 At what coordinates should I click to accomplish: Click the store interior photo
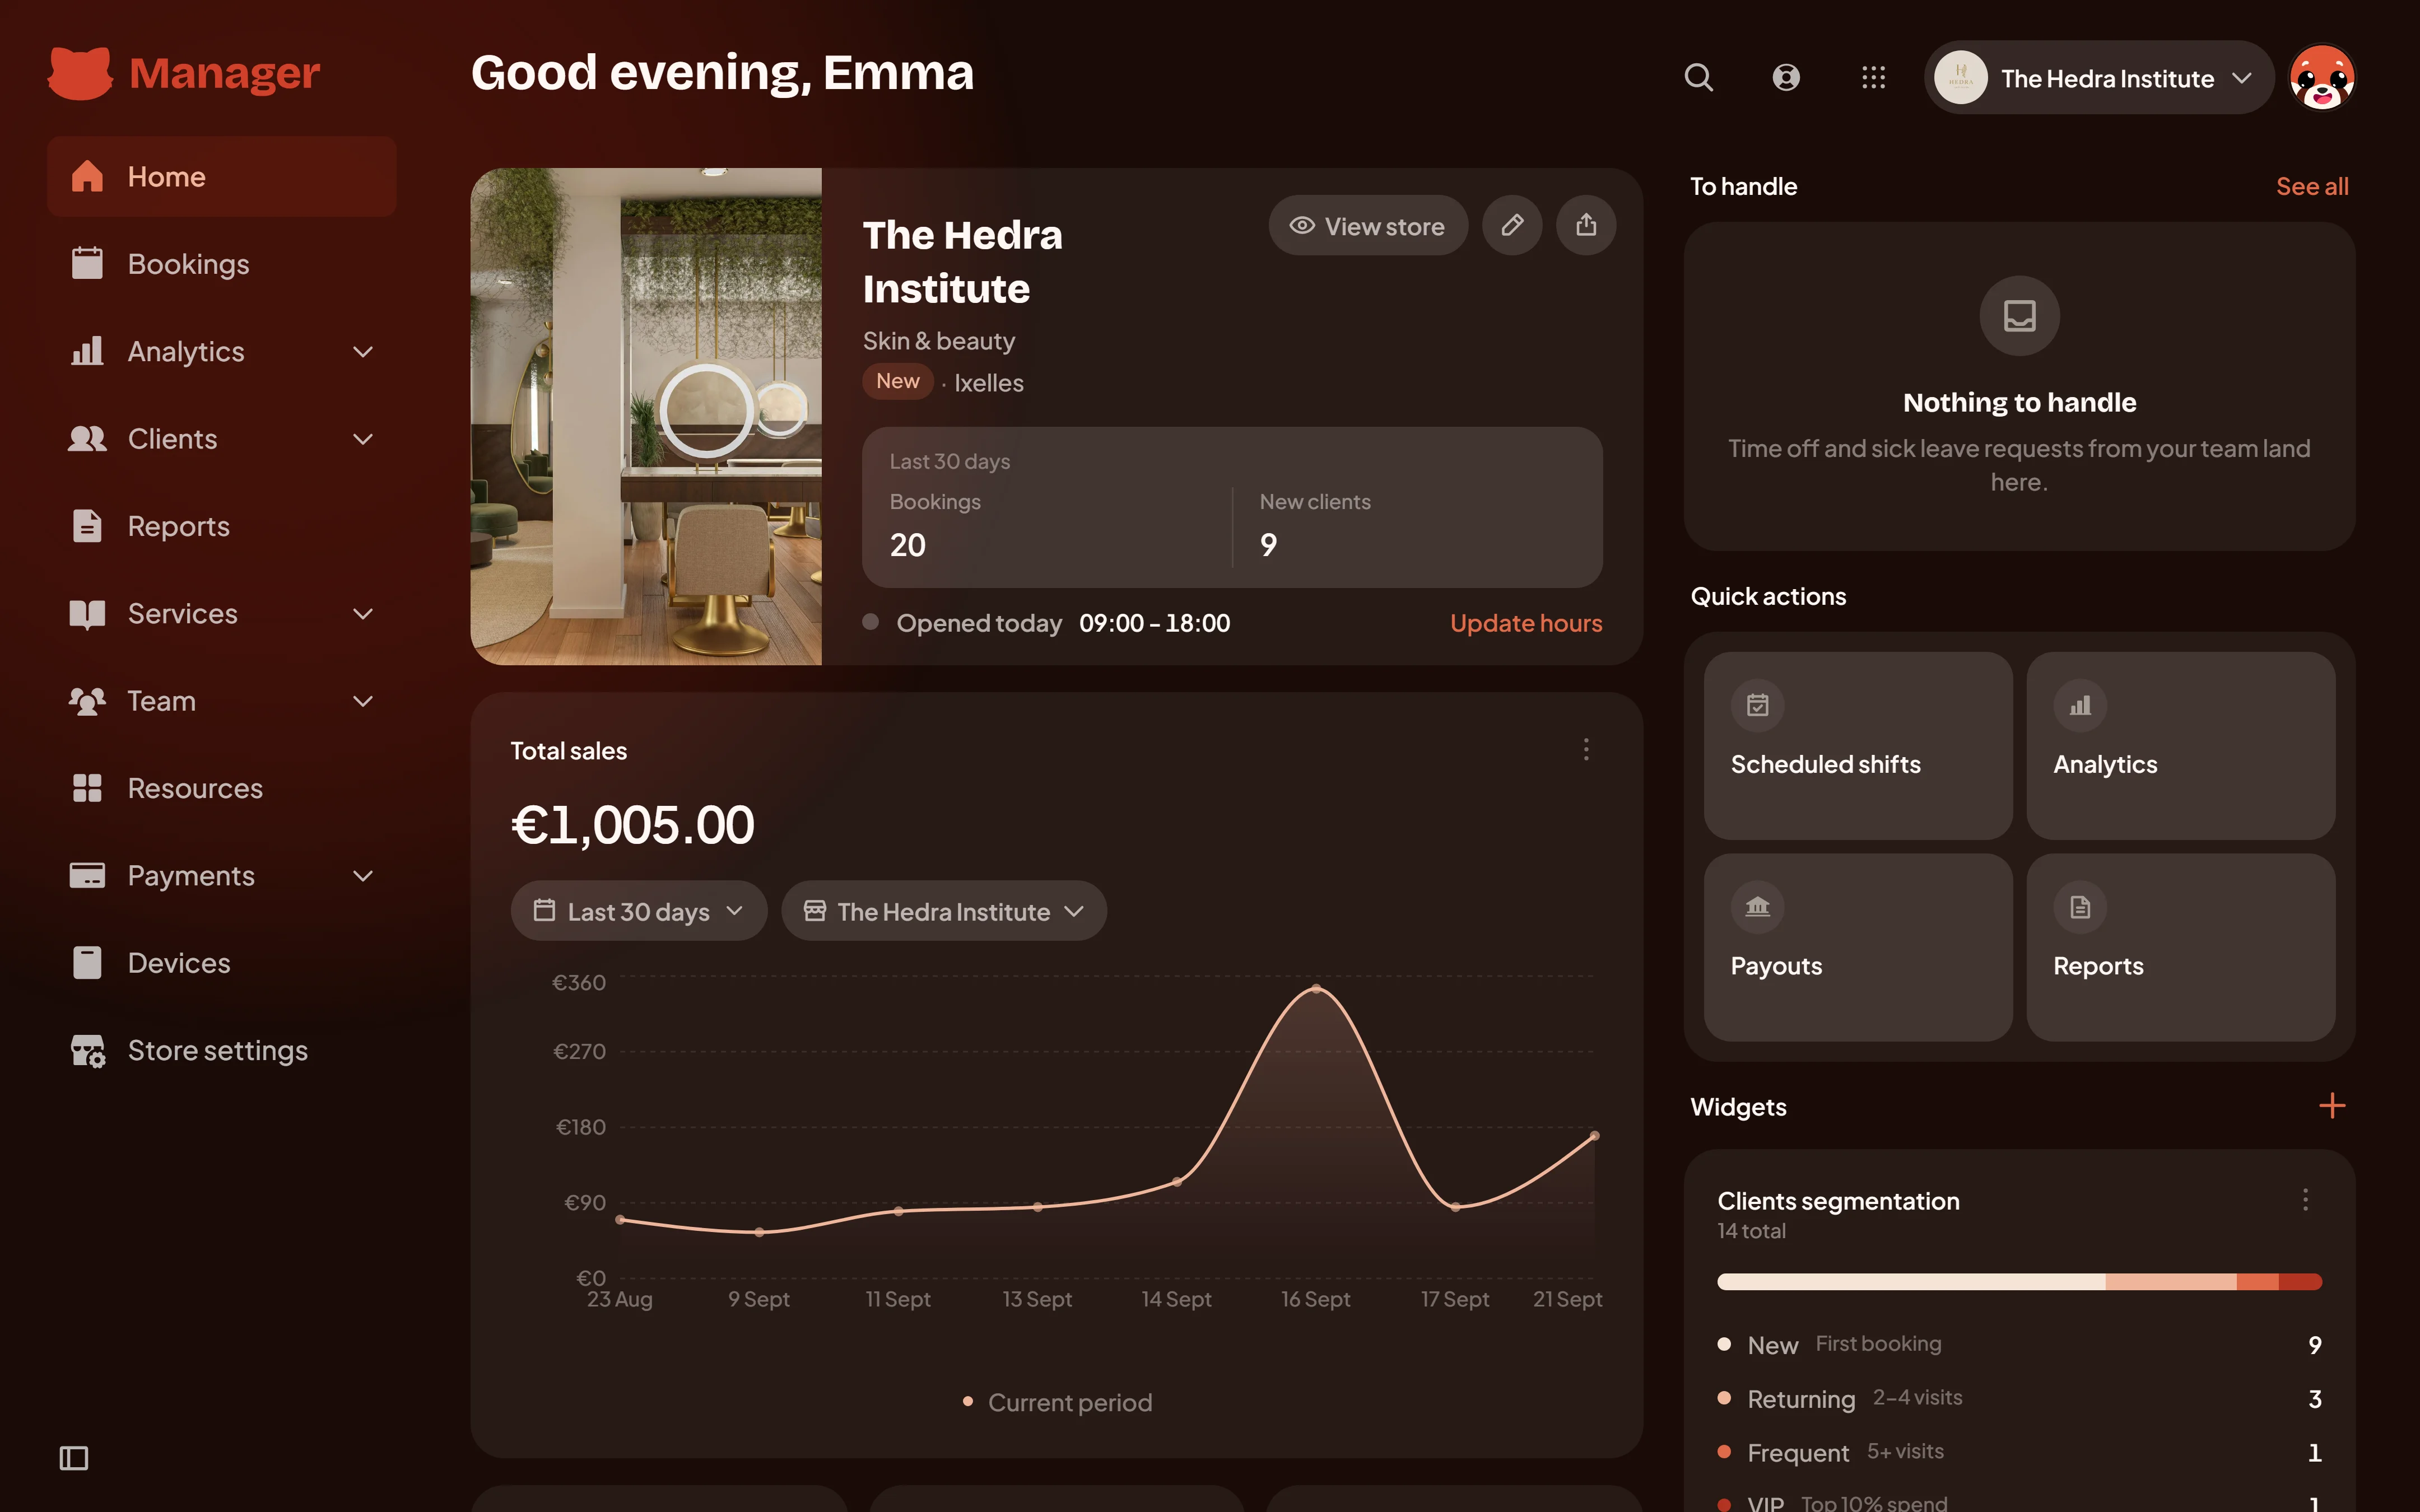click(646, 416)
